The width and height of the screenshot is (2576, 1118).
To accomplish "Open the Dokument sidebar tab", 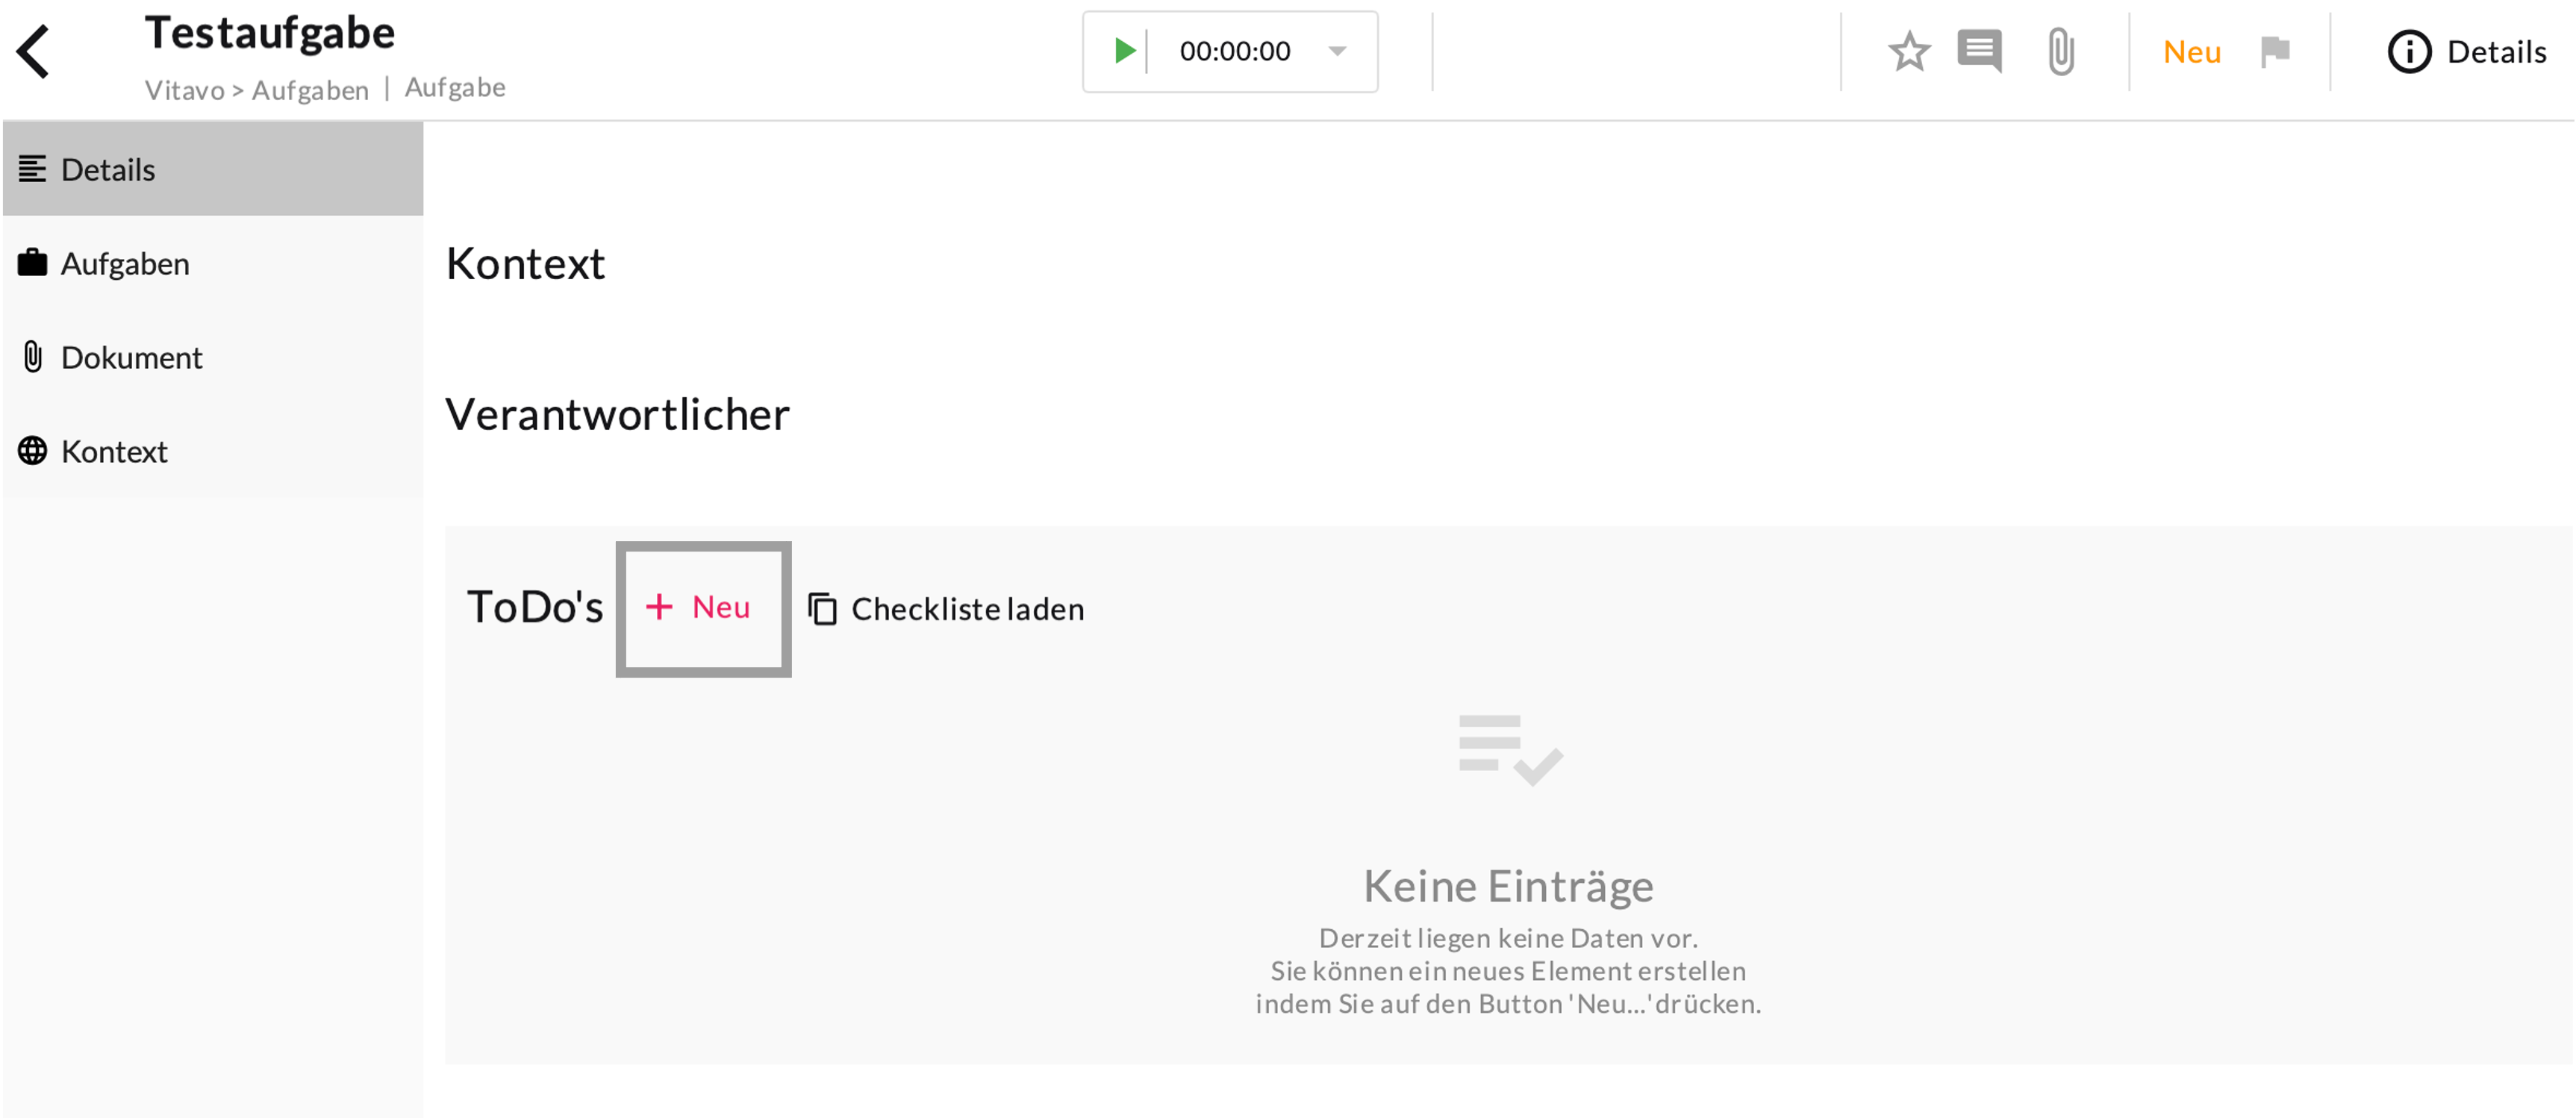I will point(131,358).
